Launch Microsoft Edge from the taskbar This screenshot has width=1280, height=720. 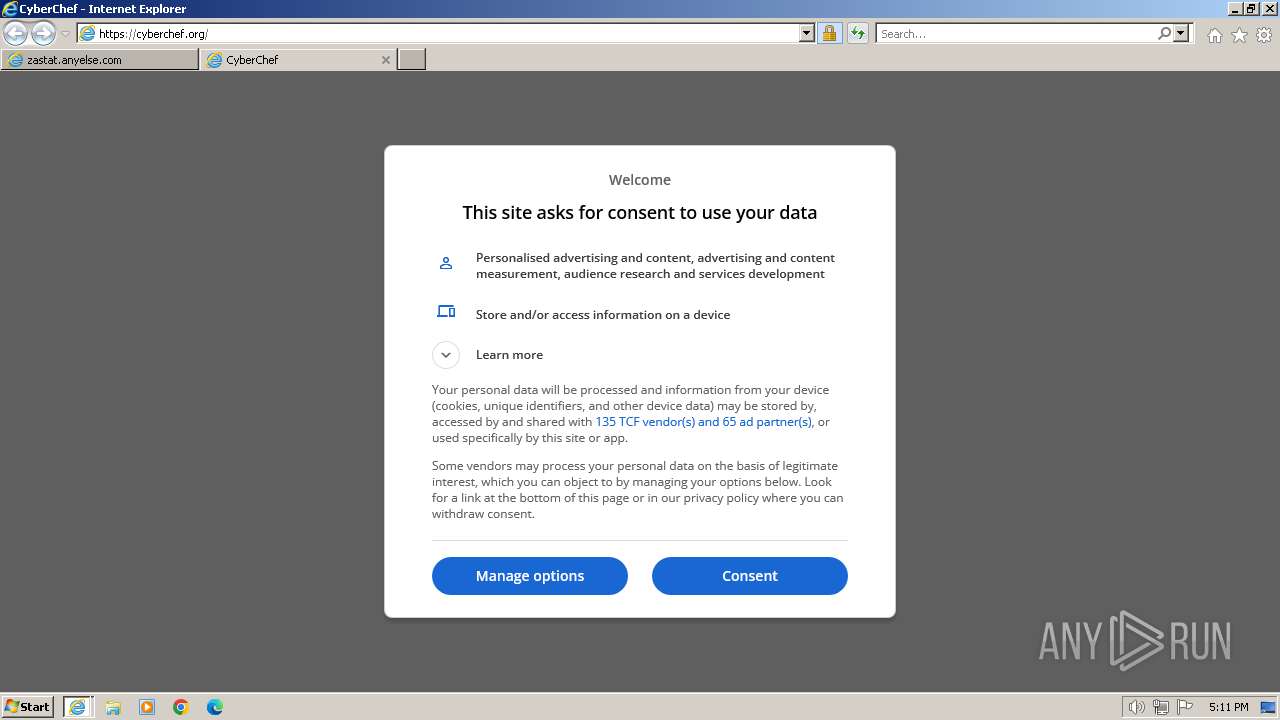click(215, 707)
